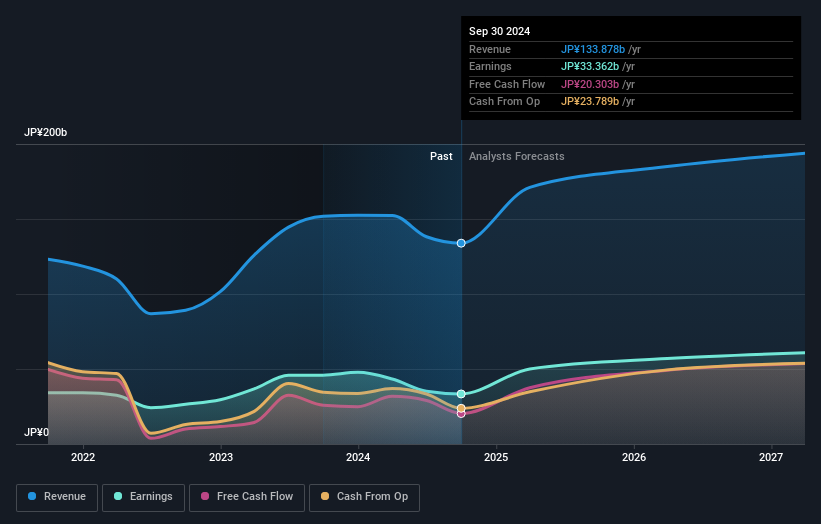Screen dimensions: 821x524
Task: Click the JP¥133.878b revenue value
Action: [593, 49]
